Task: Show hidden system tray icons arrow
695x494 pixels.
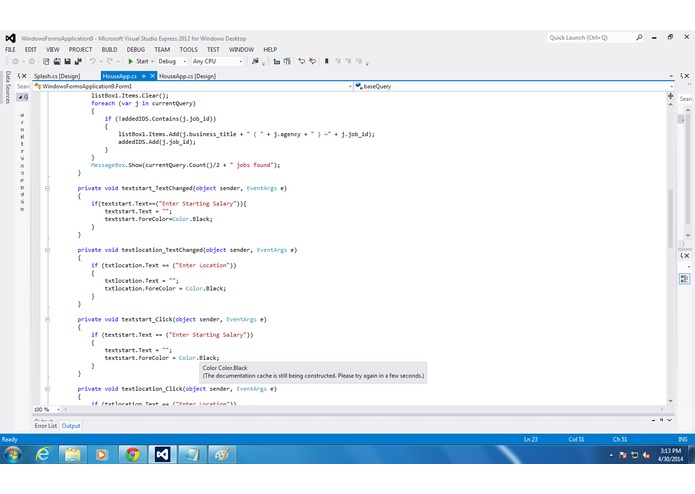Action: coord(611,455)
